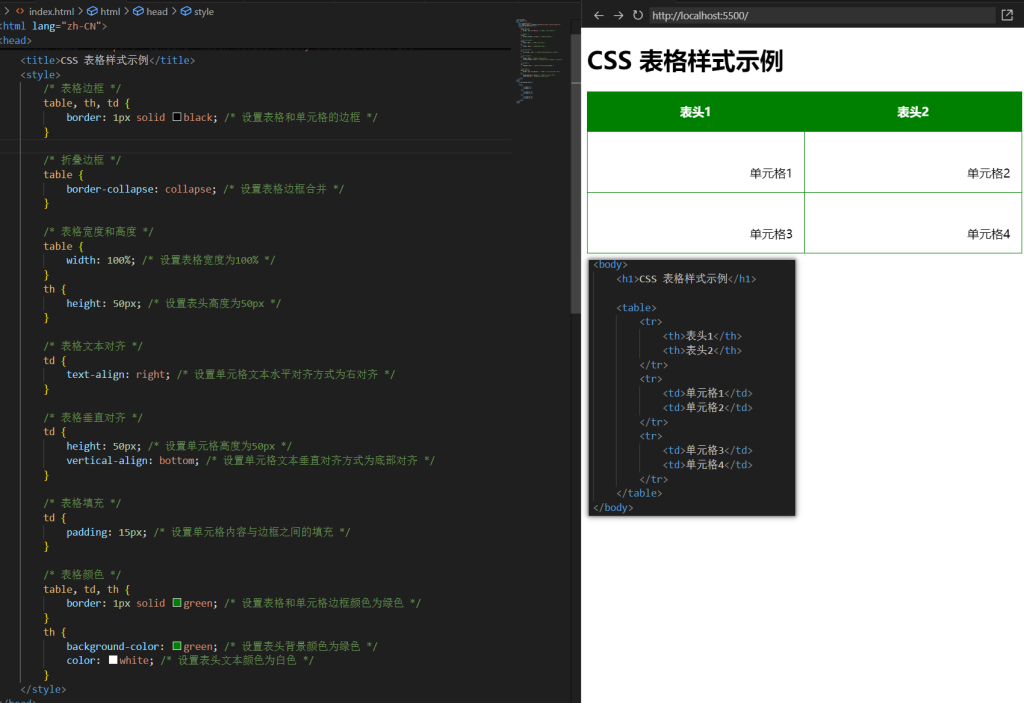Click green swatch next to background-color
This screenshot has height=703, width=1024.
click(177, 647)
